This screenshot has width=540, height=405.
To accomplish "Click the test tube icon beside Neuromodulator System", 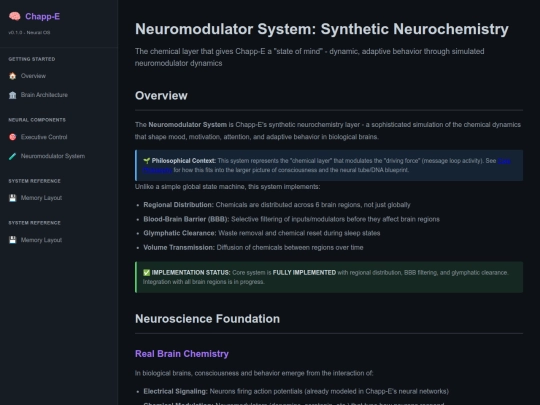I will pos(13,156).
